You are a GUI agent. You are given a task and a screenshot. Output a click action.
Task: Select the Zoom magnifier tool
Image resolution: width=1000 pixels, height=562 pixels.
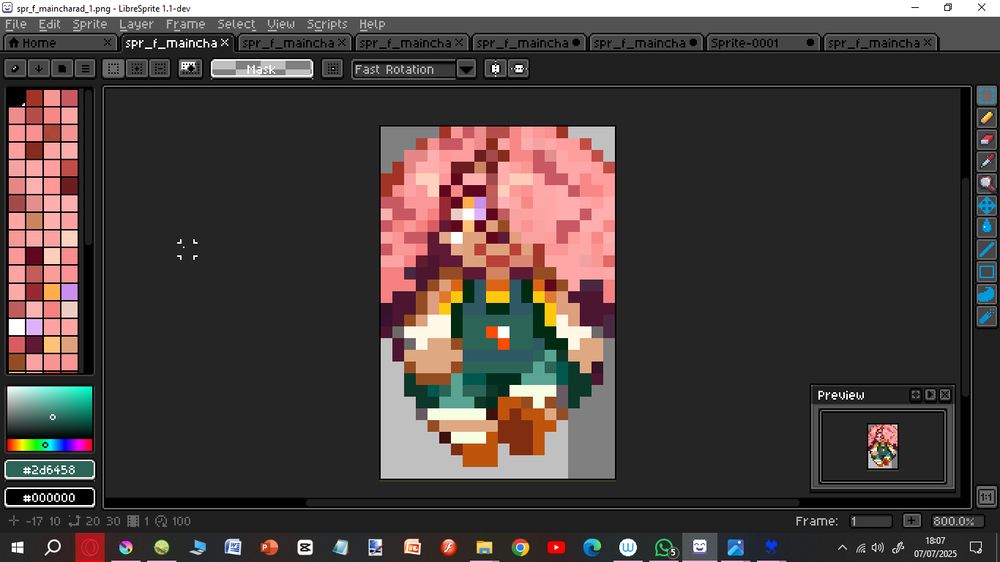click(x=986, y=184)
